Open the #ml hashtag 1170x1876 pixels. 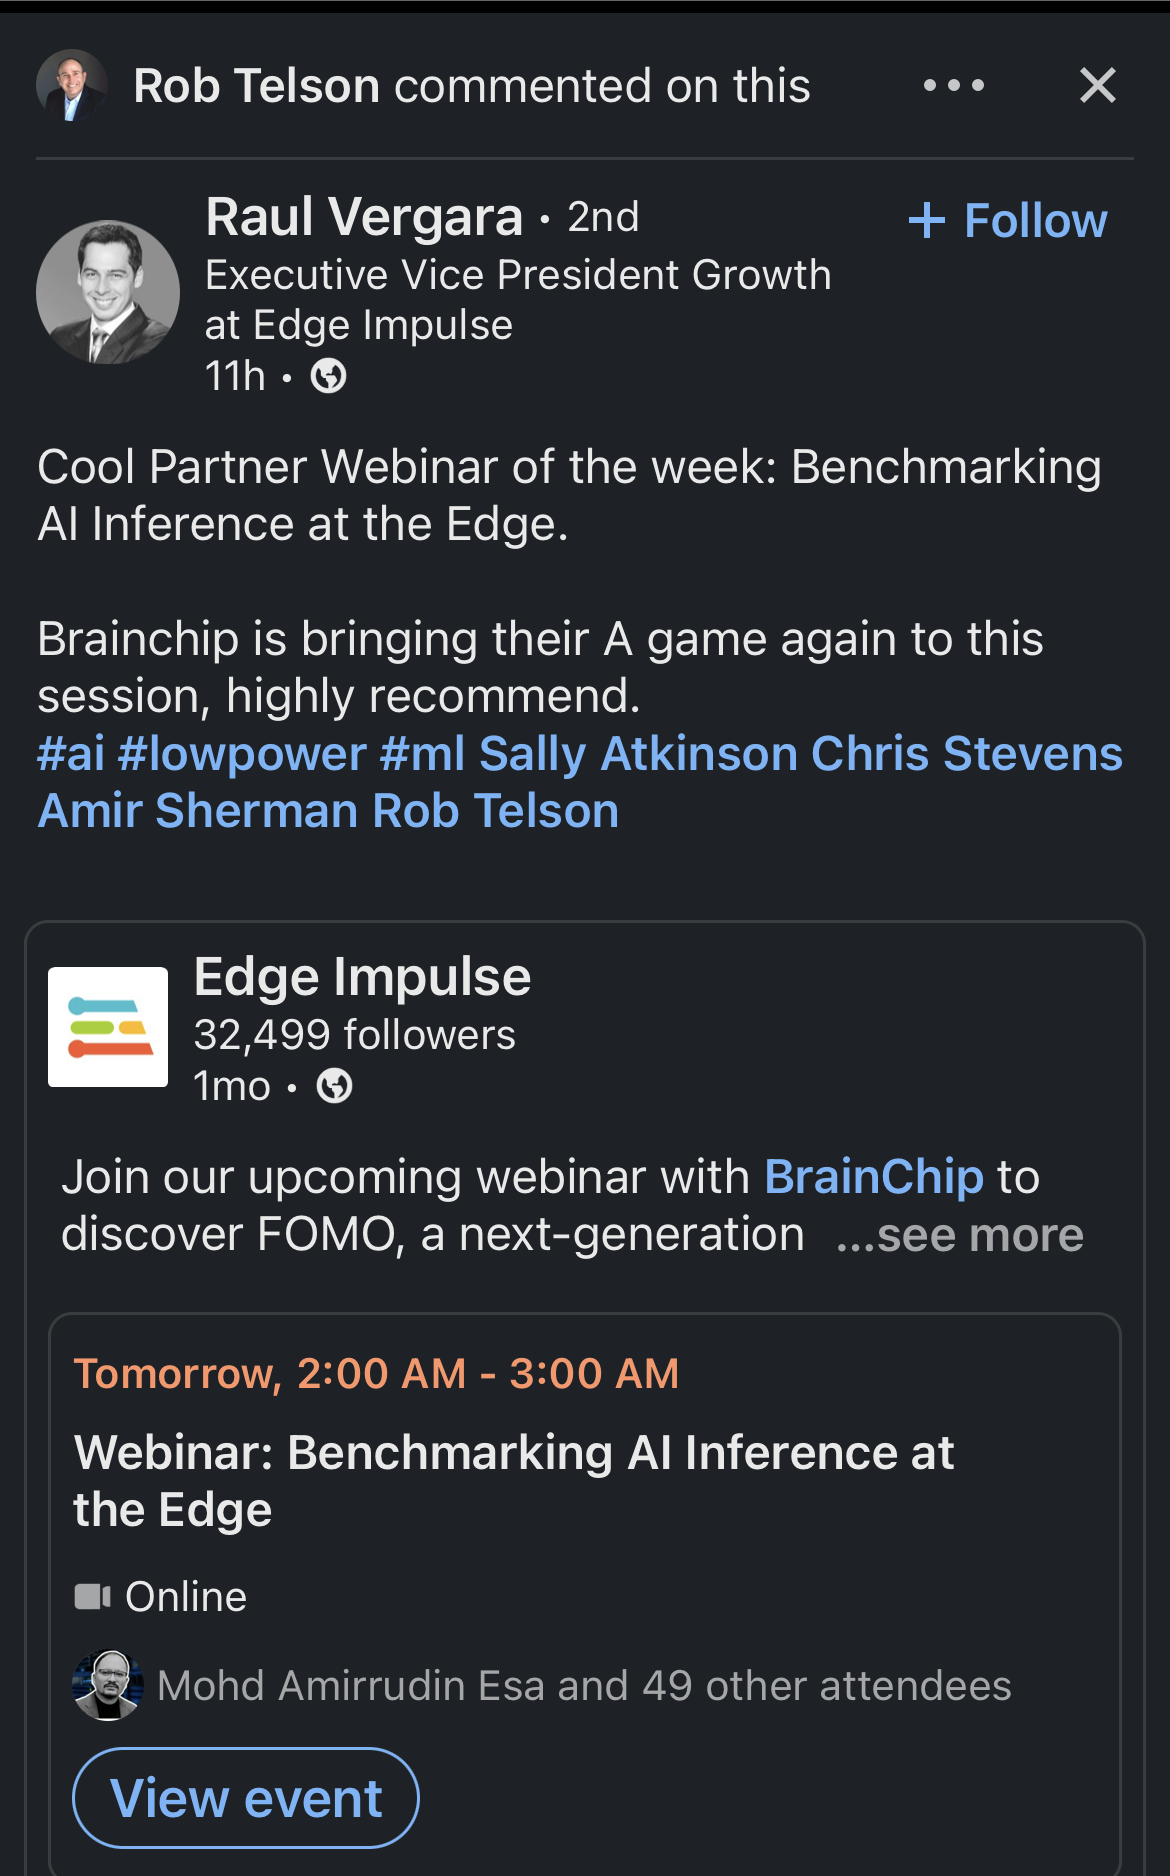[x=423, y=753]
